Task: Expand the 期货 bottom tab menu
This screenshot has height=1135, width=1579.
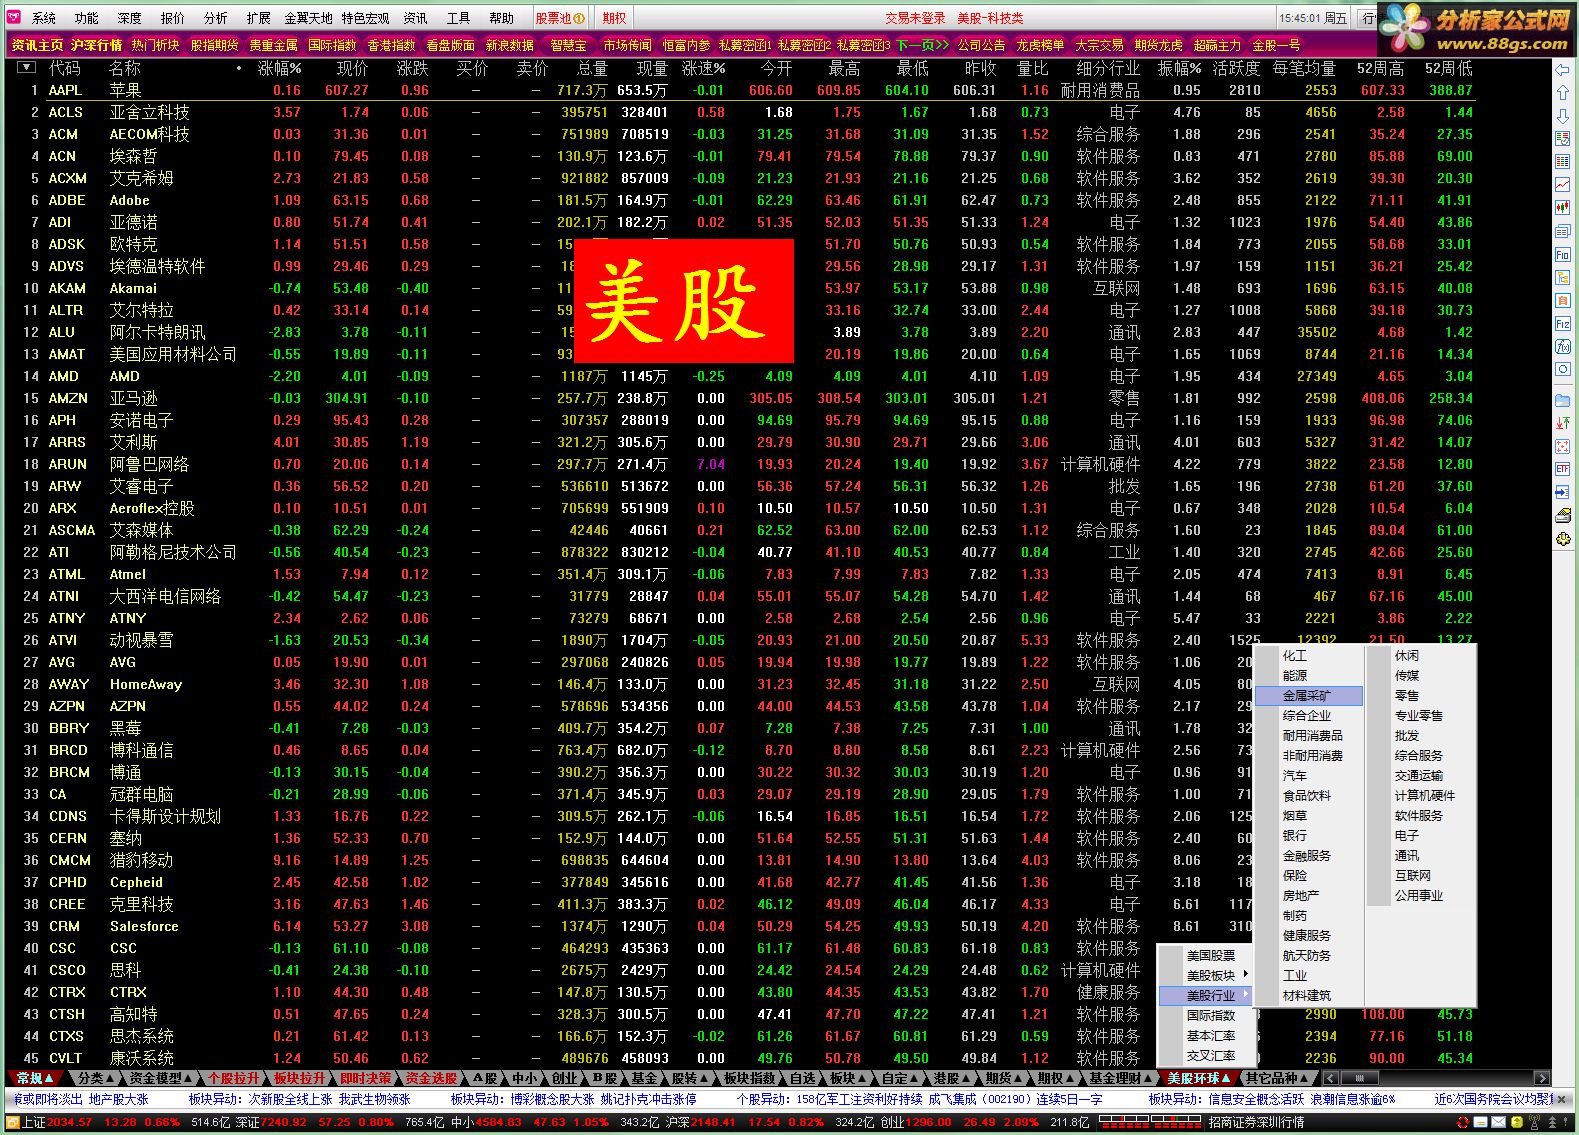Action: [1004, 1078]
